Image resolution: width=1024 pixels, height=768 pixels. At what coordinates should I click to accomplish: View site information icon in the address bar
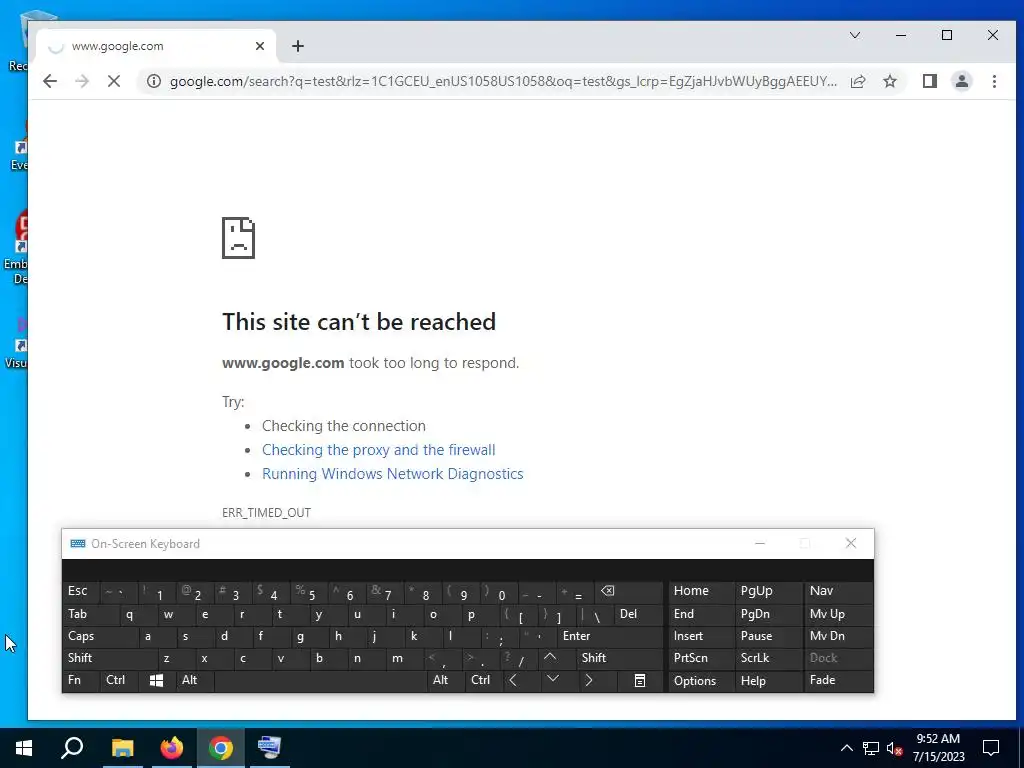coord(153,81)
